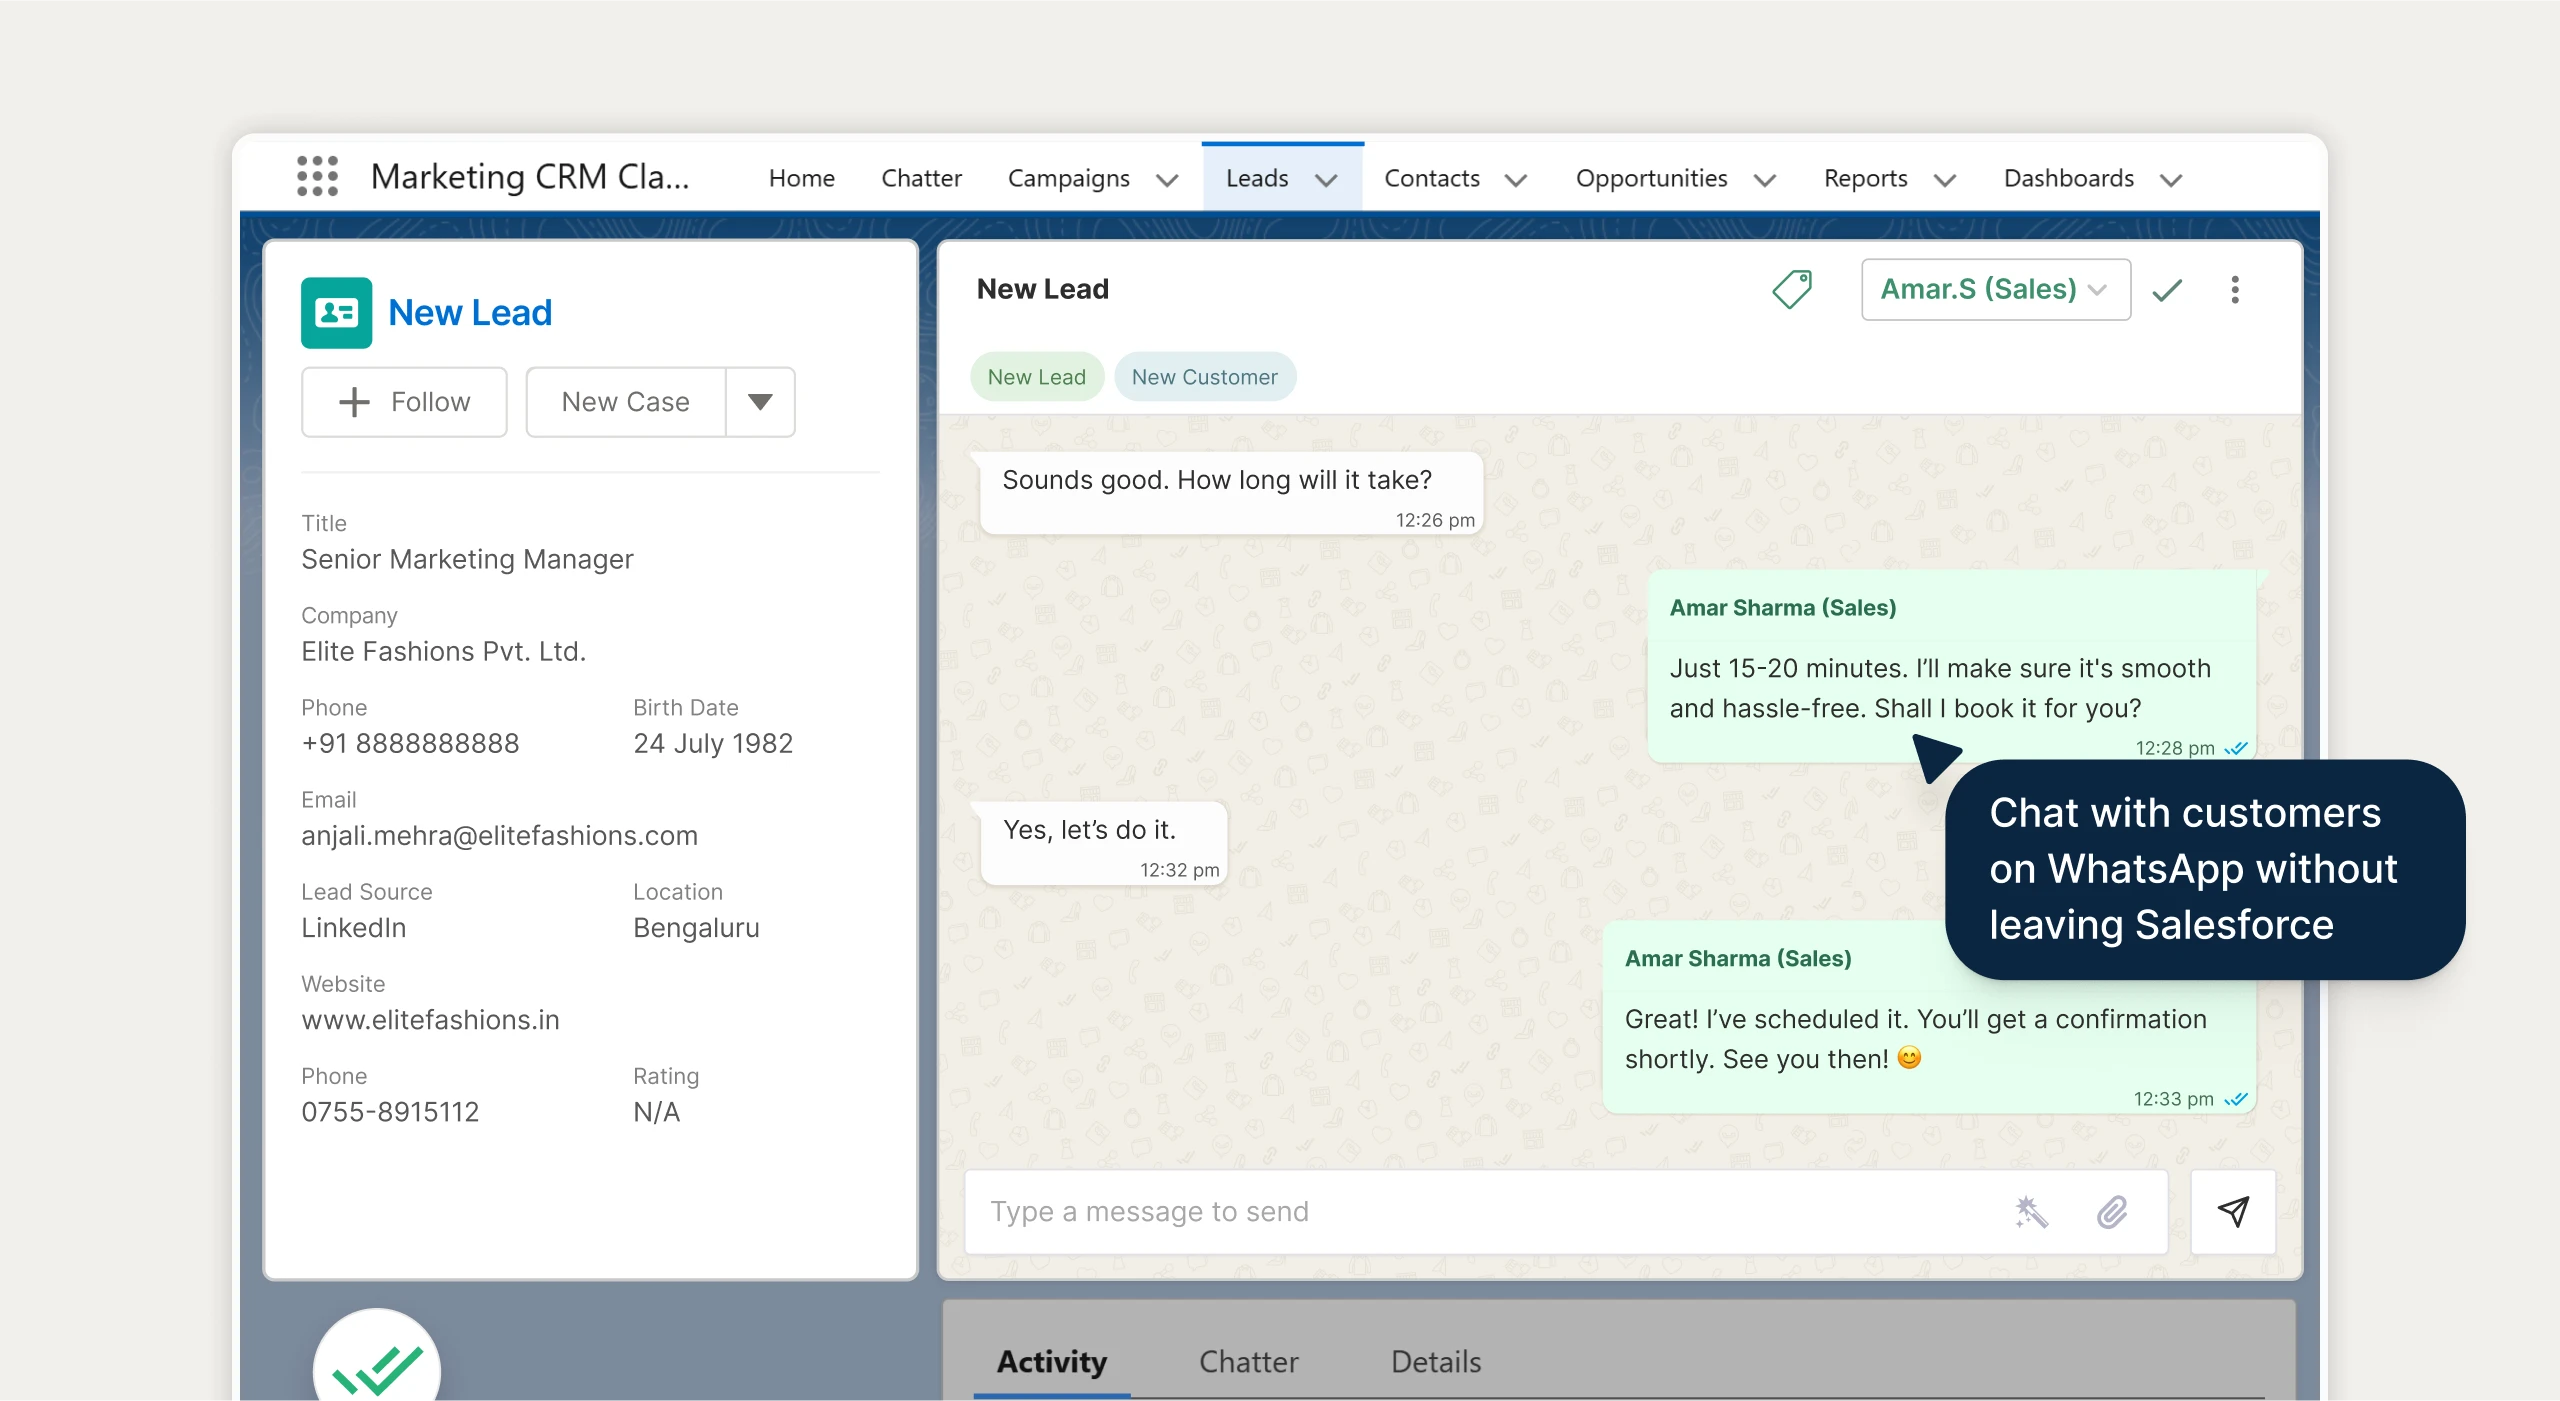Switch to the Details tab
Viewport: 2560px width, 1401px height.
tap(1436, 1362)
